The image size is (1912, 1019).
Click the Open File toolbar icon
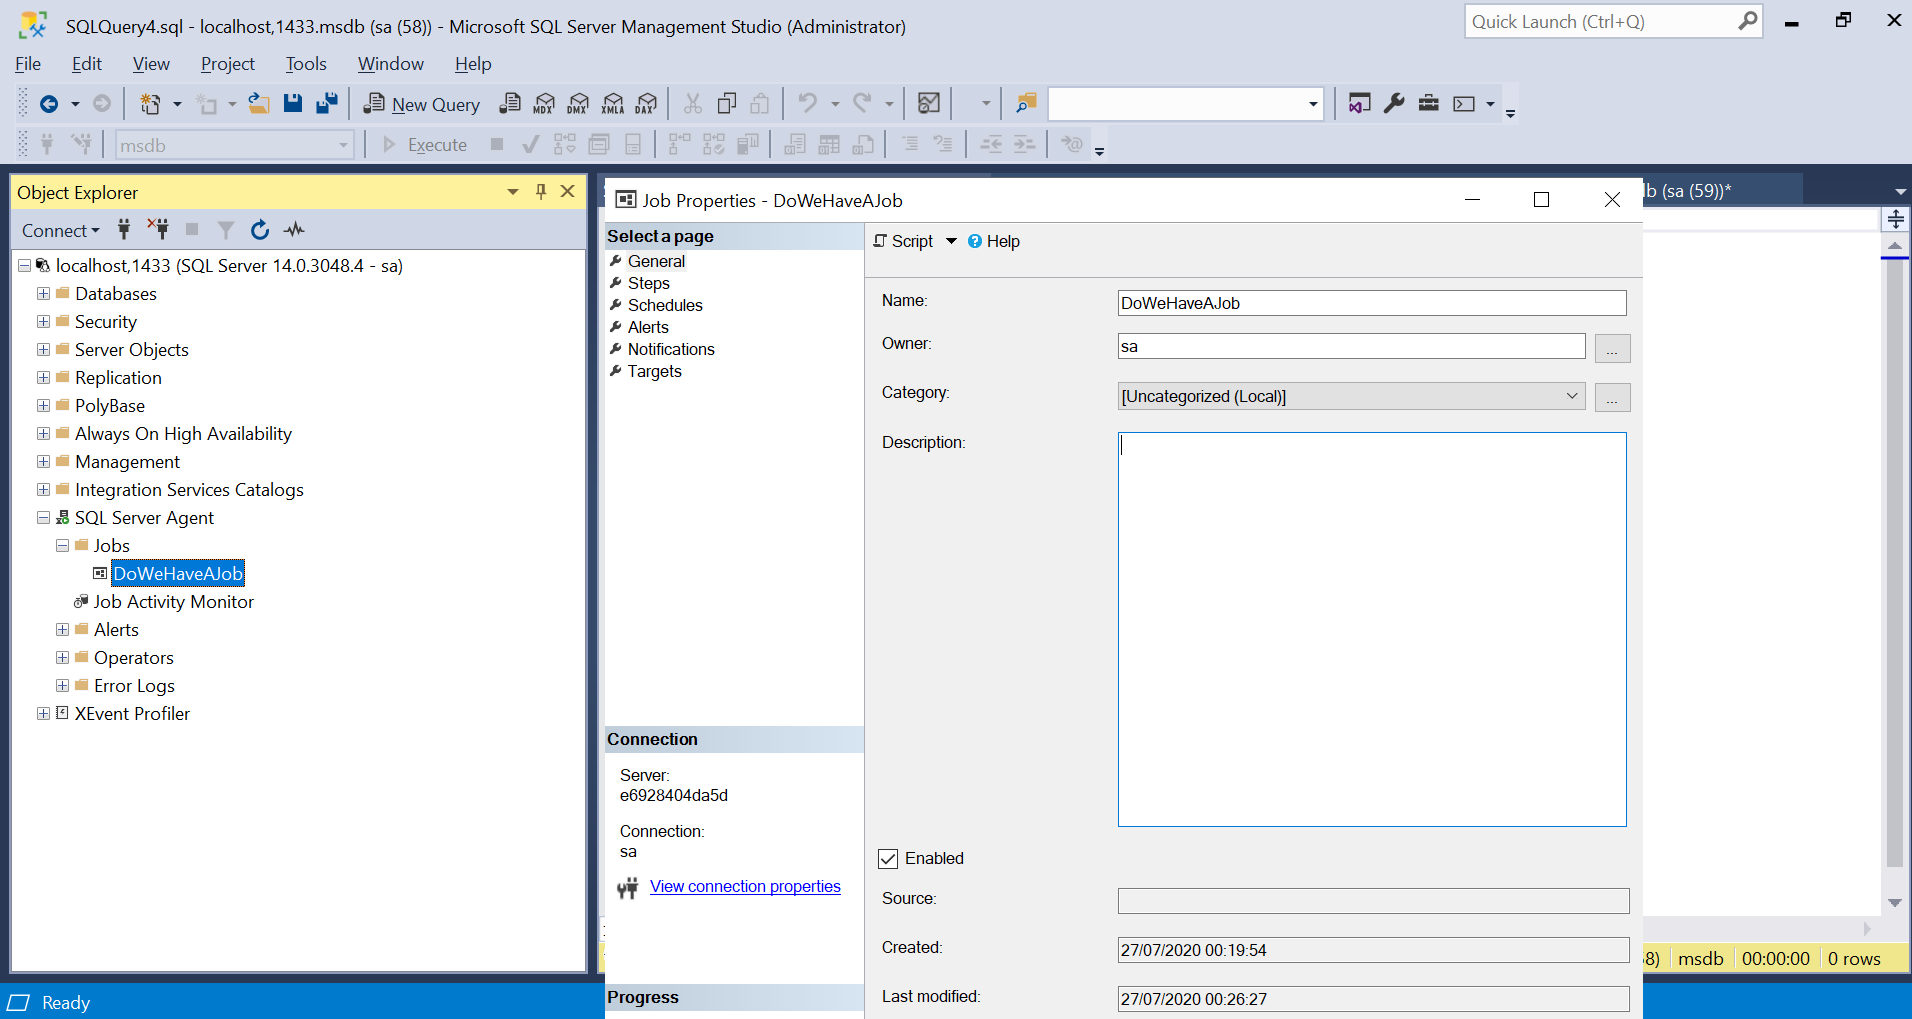click(259, 103)
